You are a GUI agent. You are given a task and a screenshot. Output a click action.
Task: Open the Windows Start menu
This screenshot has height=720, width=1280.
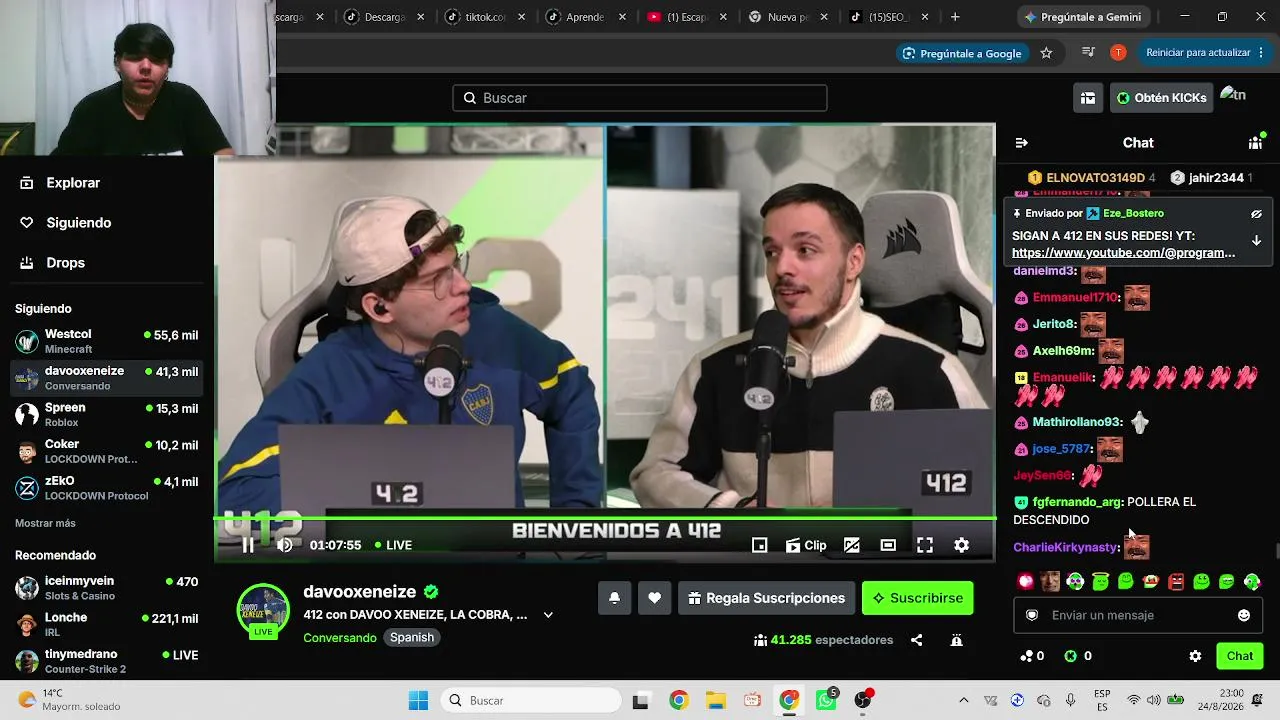[418, 701]
